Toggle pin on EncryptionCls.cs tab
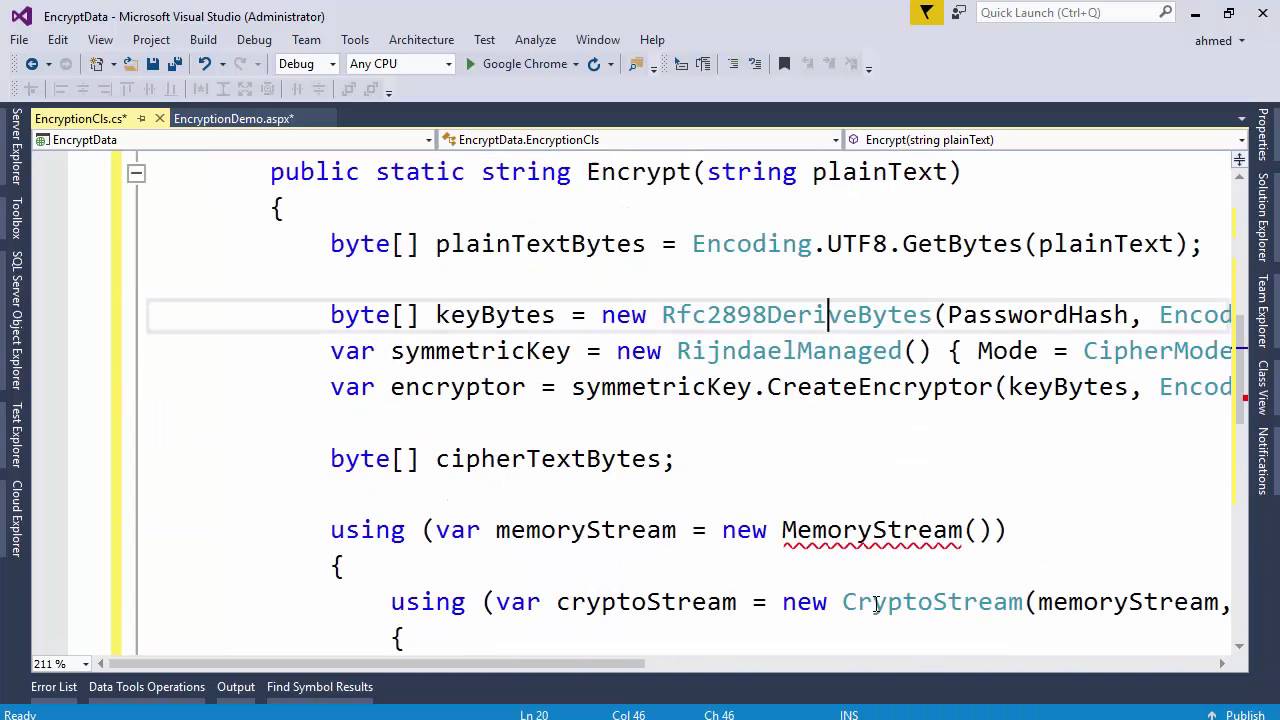 click(x=142, y=119)
